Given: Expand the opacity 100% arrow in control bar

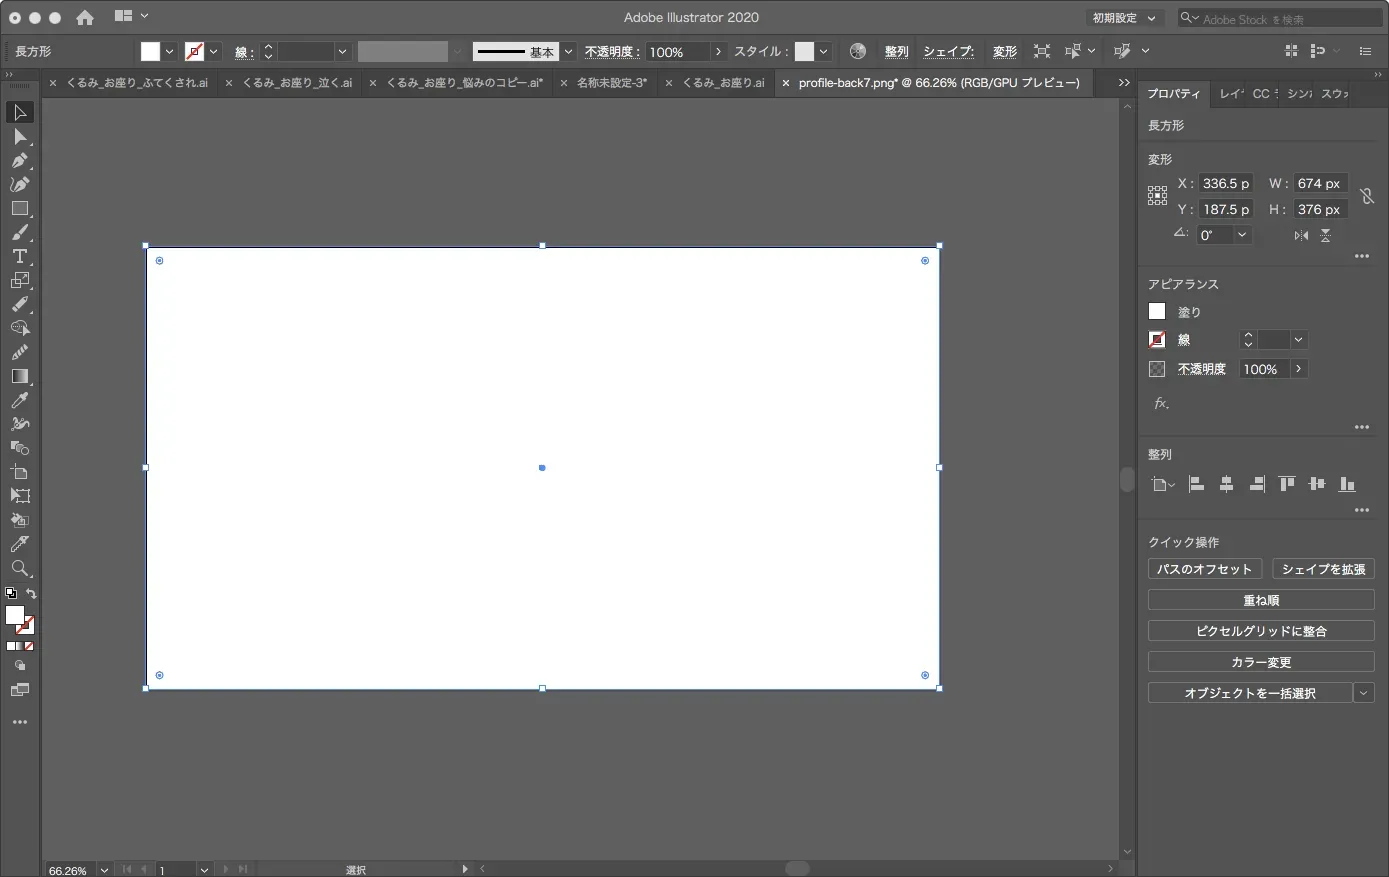Looking at the screenshot, I should click(718, 52).
